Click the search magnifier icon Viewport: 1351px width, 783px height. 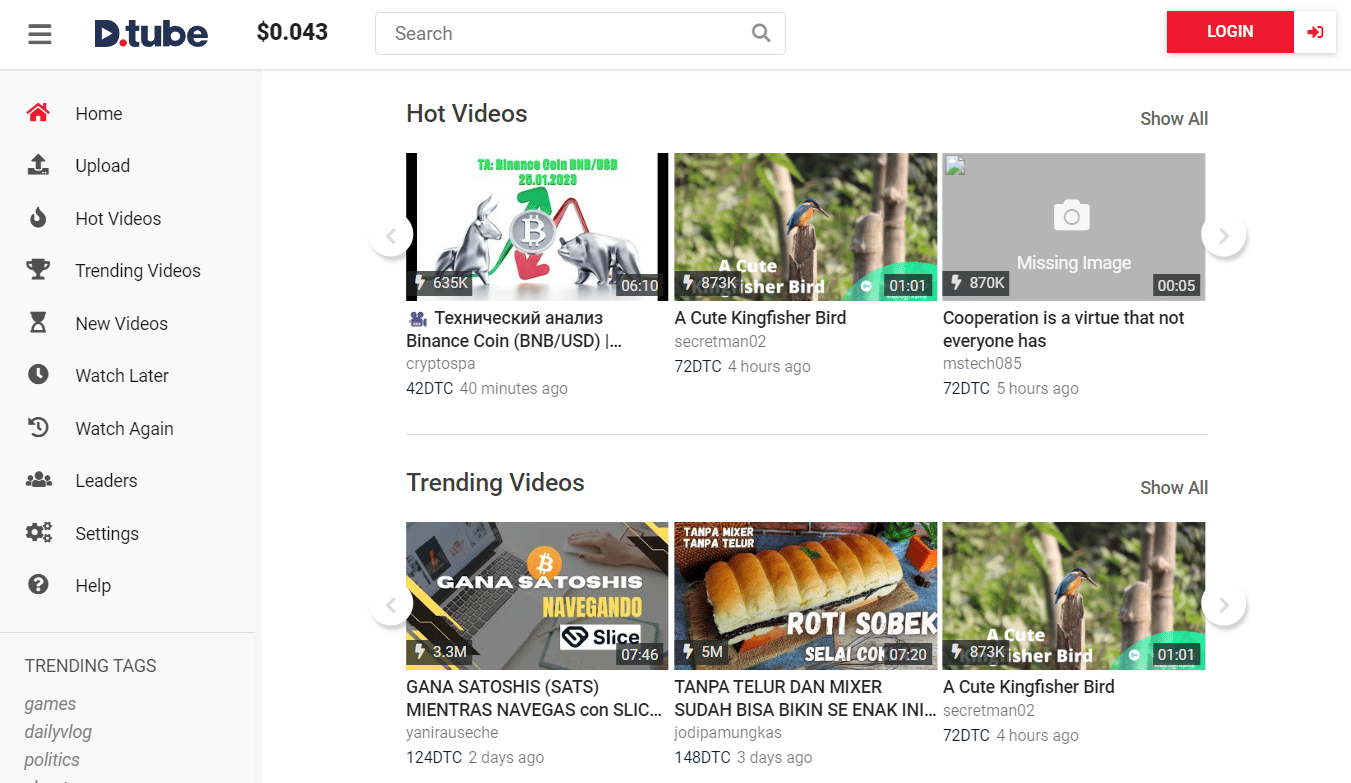(x=761, y=33)
